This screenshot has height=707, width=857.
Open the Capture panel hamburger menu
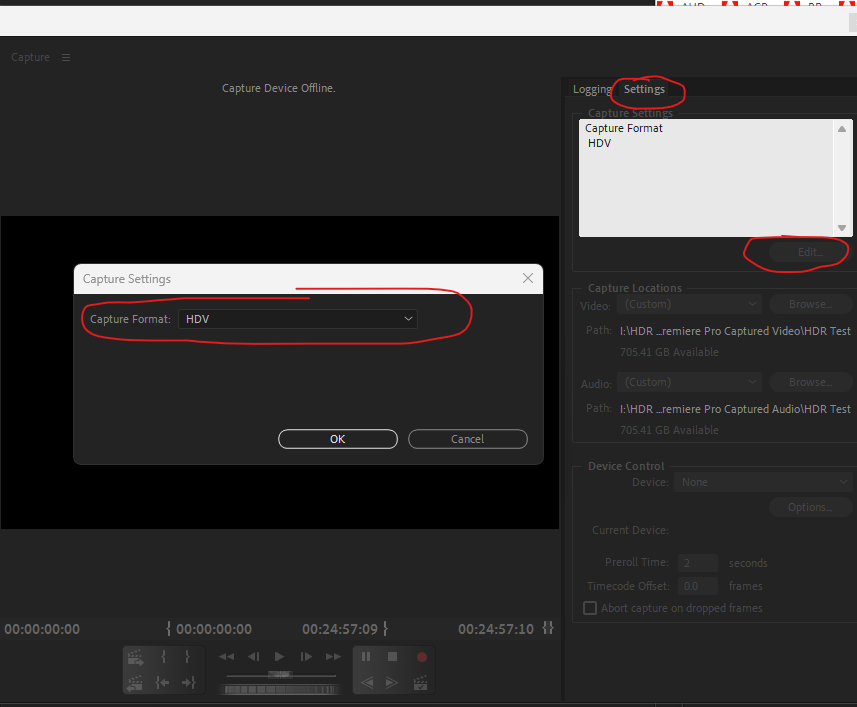66,57
